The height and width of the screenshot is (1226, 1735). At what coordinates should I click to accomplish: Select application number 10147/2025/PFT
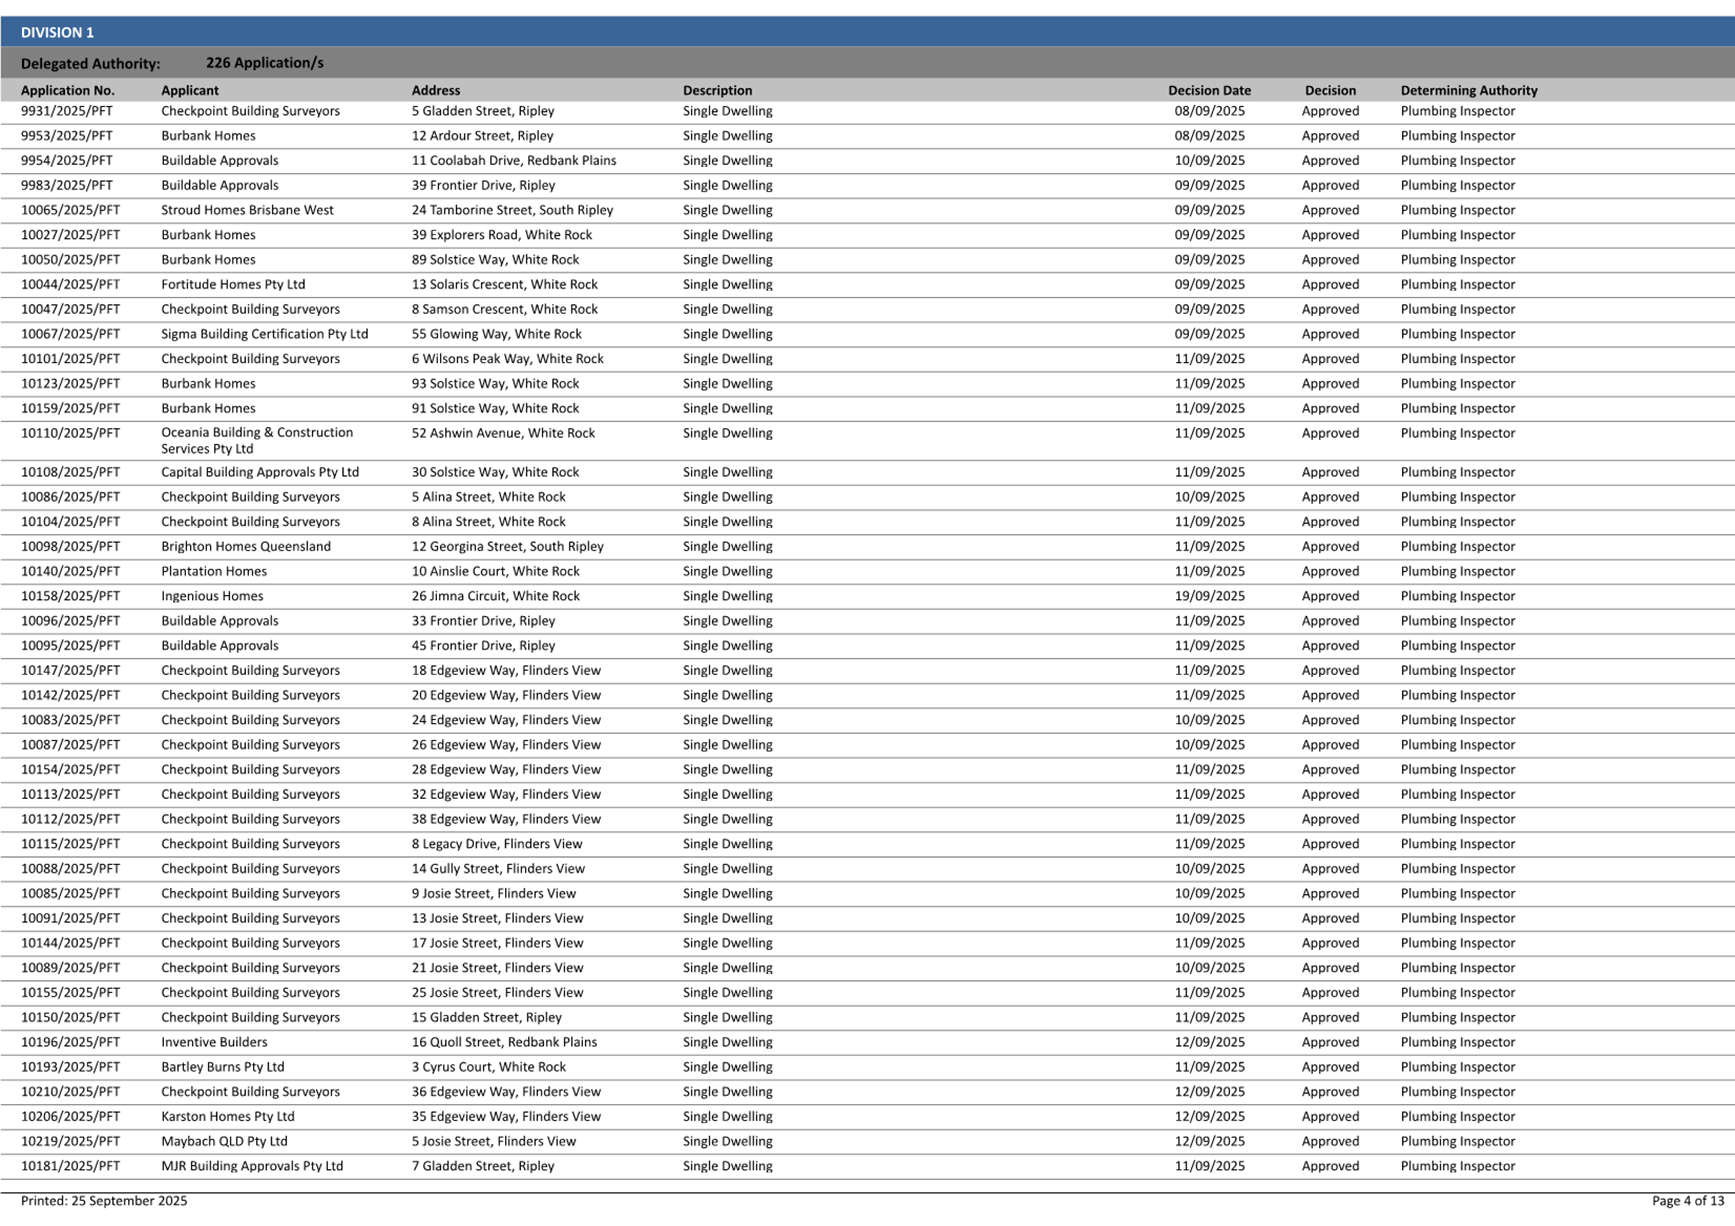[x=70, y=671]
